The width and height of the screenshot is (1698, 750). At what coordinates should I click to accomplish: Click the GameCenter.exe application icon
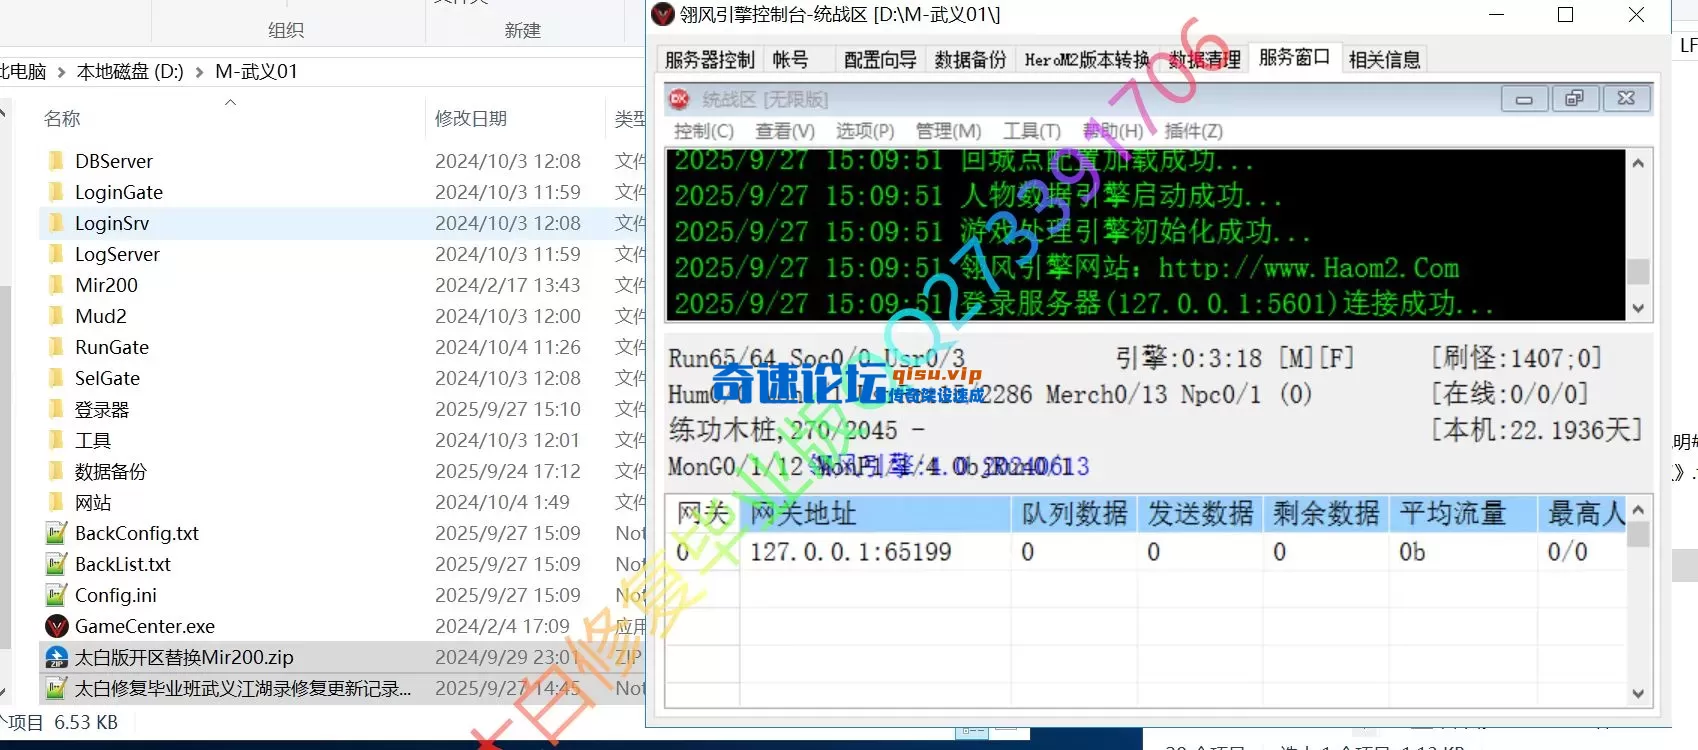point(56,626)
